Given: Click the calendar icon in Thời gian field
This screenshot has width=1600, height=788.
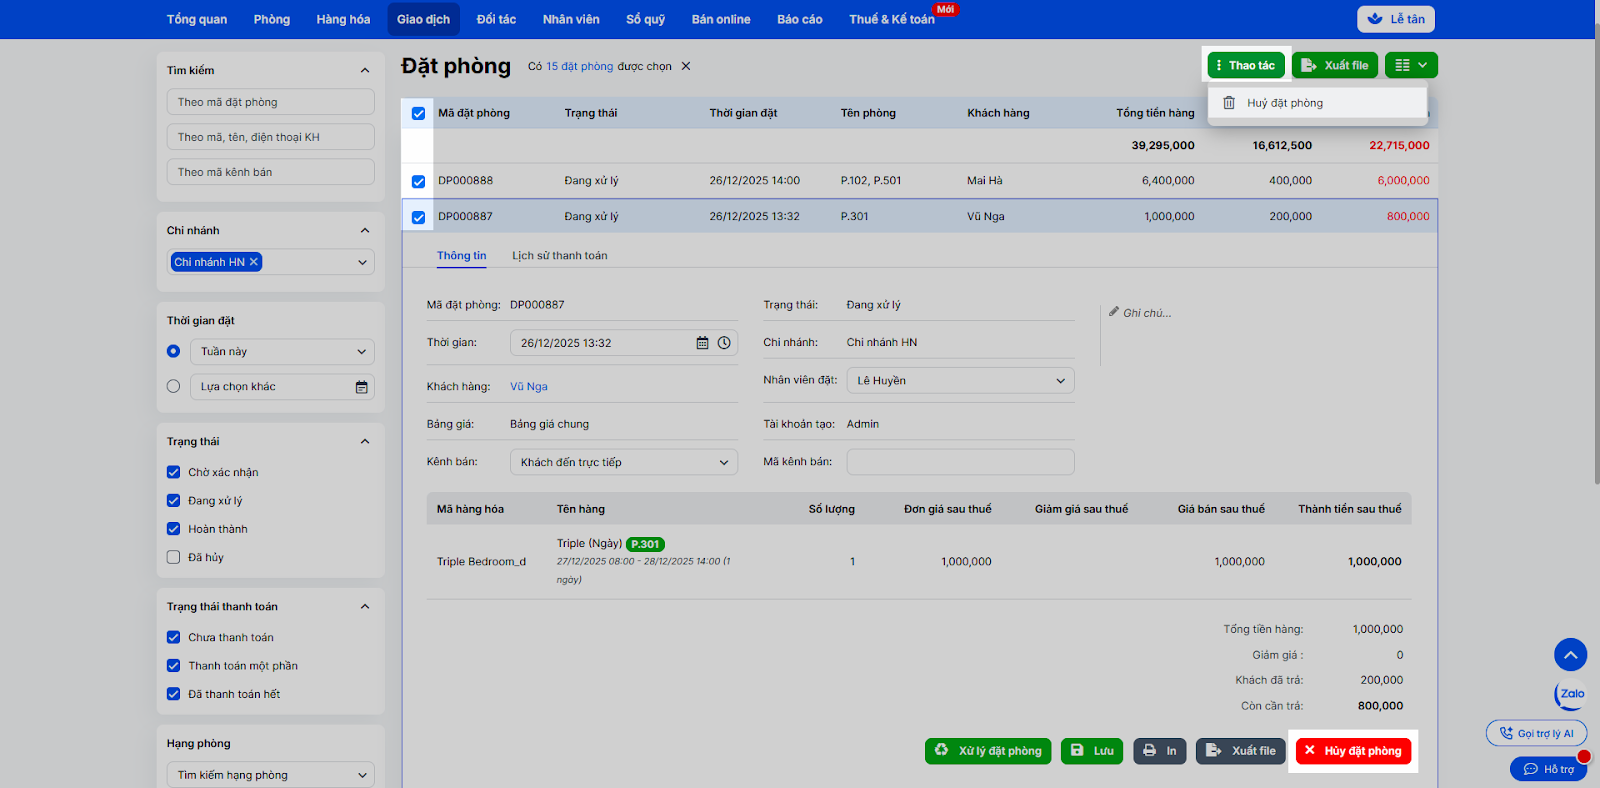Looking at the screenshot, I should 702,343.
